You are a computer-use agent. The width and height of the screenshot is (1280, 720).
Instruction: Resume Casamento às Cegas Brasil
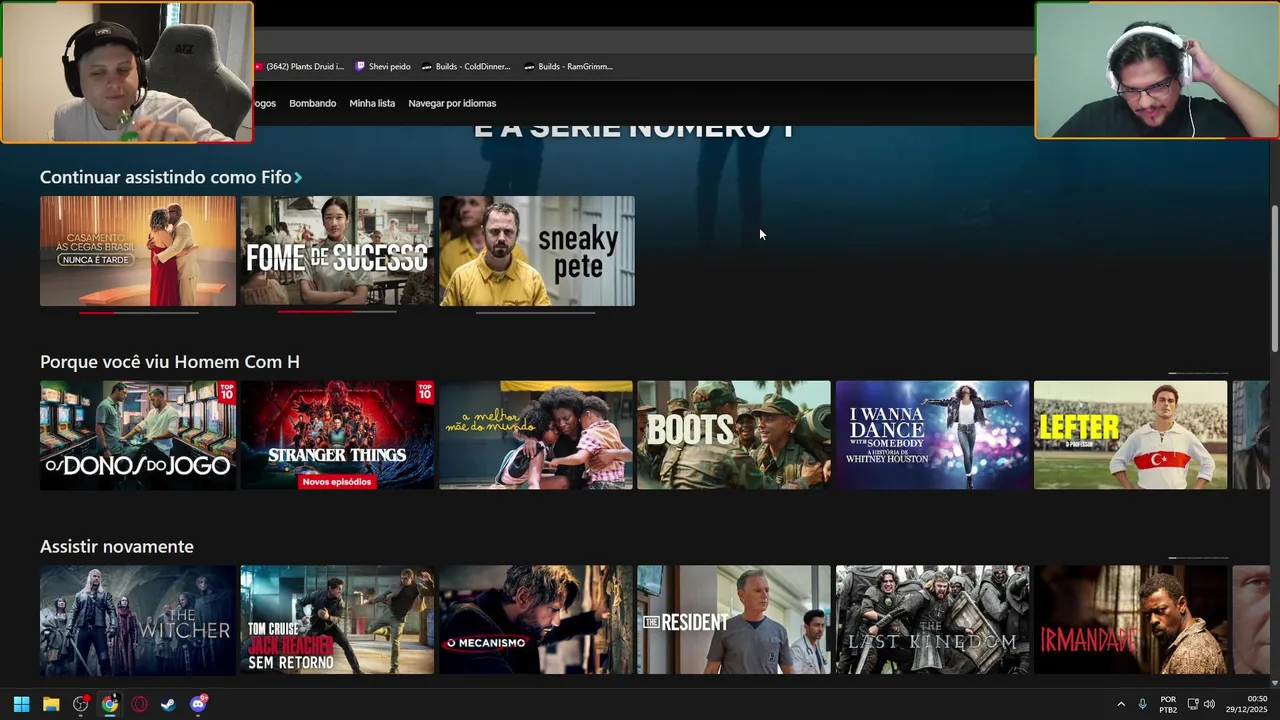[138, 251]
